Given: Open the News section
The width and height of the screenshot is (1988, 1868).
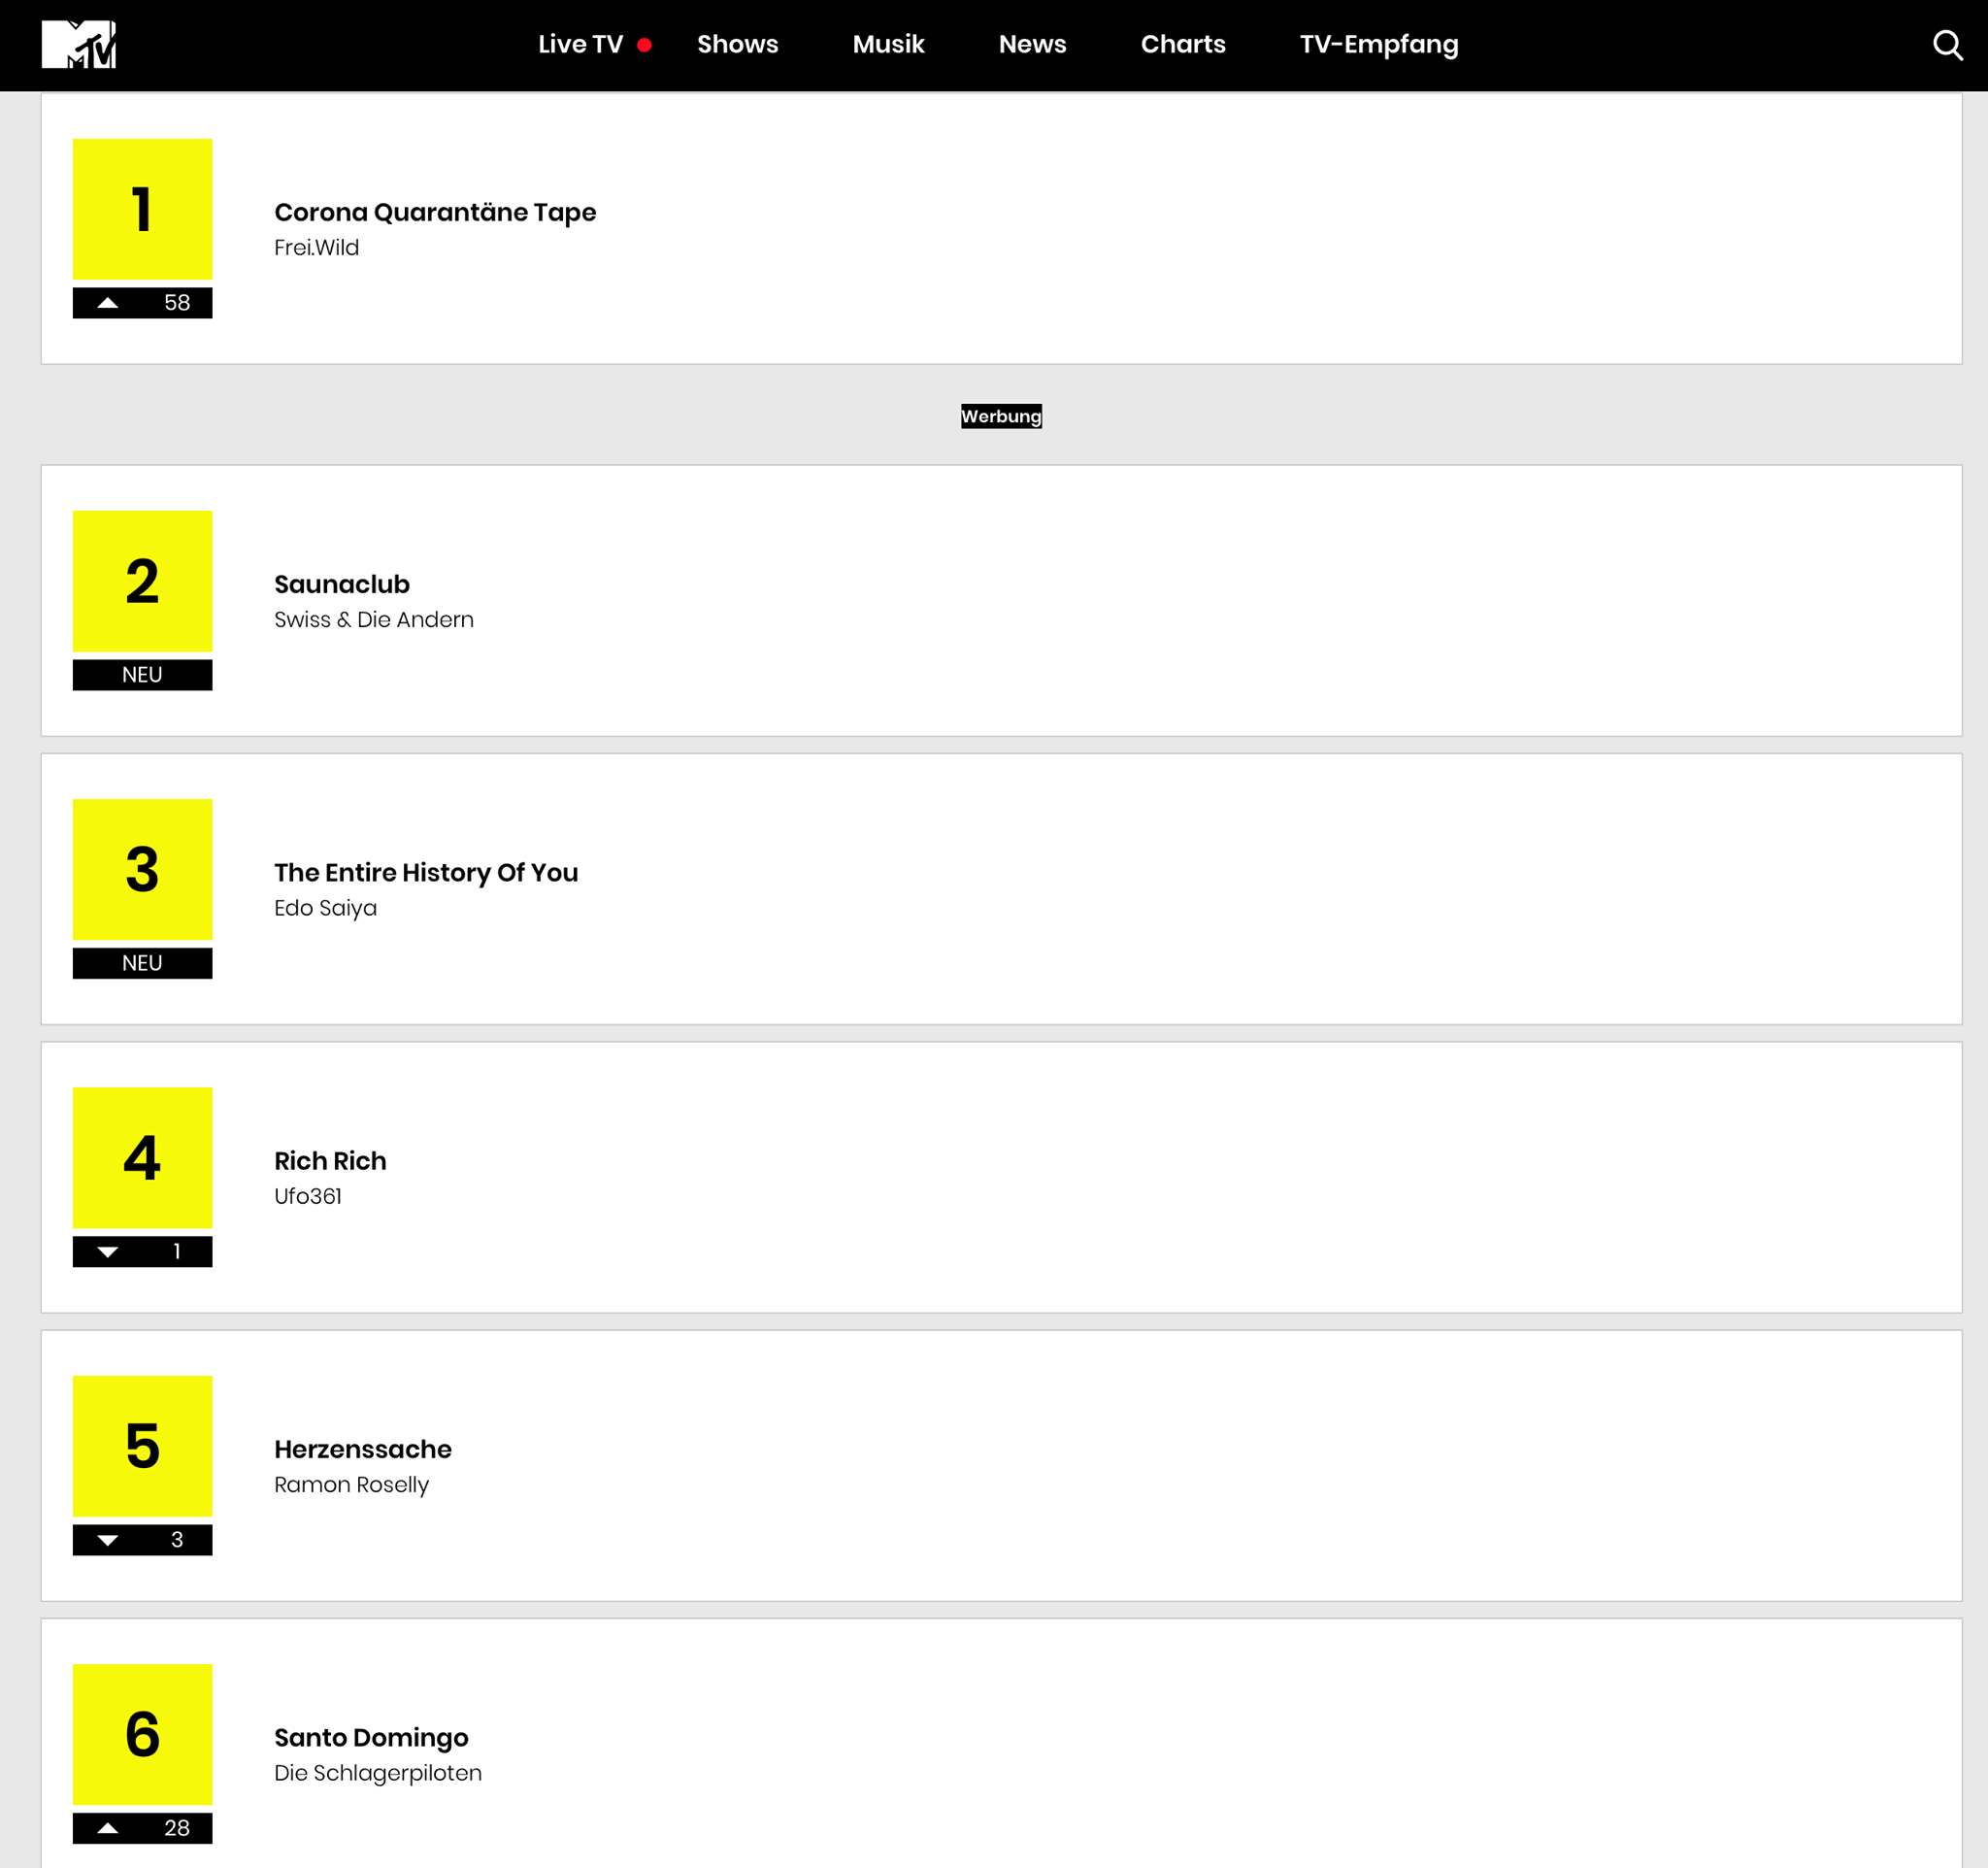Looking at the screenshot, I should (1032, 44).
